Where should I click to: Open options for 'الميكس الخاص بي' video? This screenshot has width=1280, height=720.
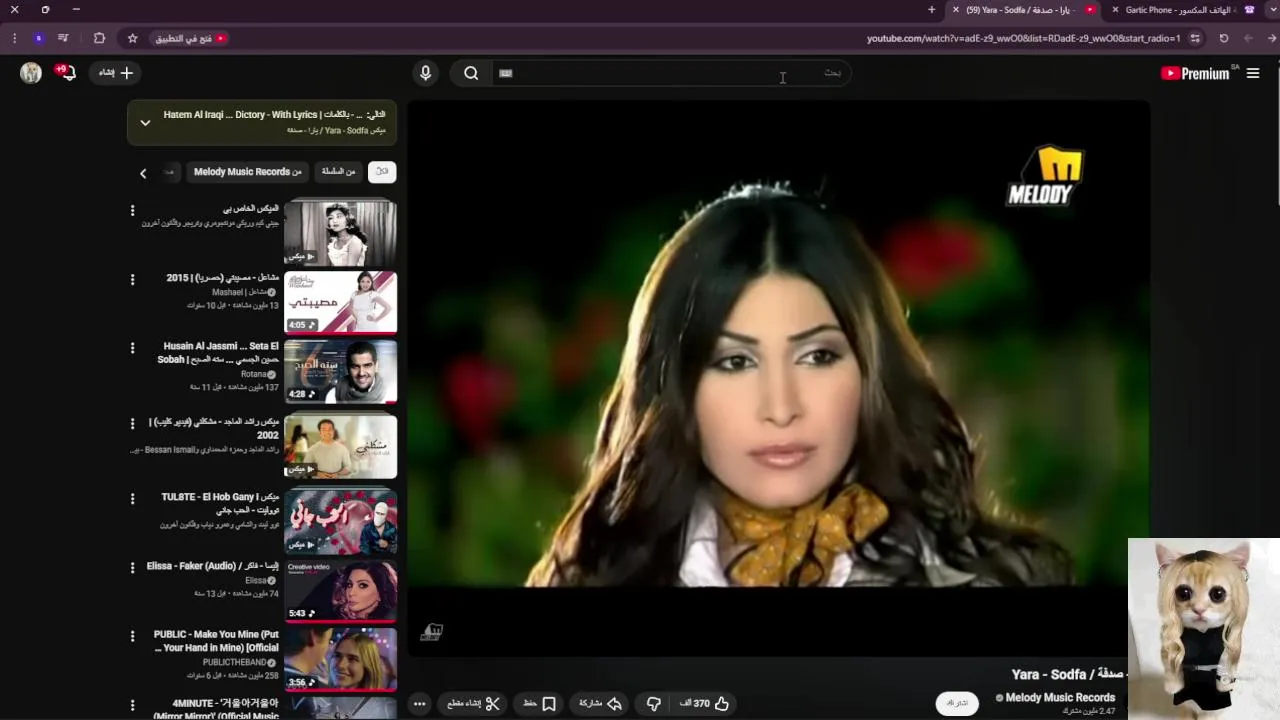pos(132,210)
